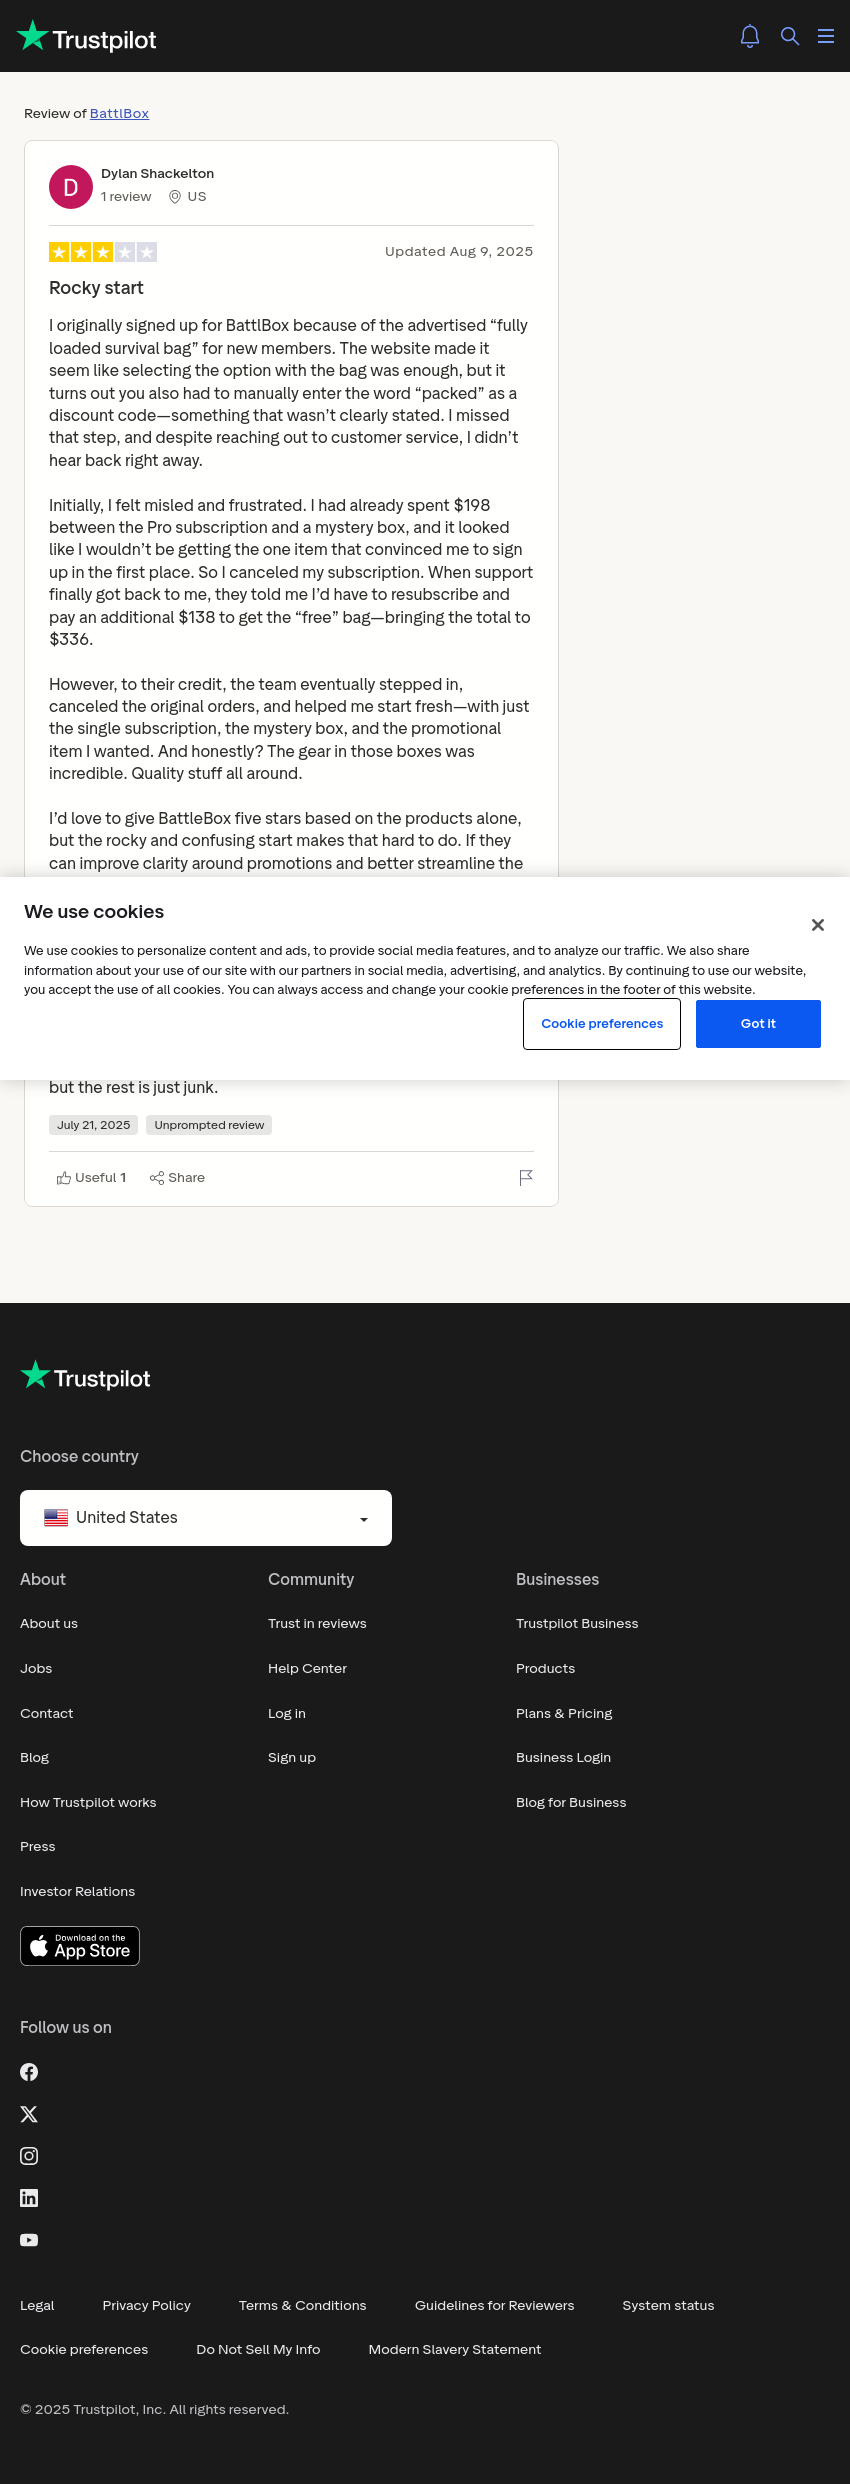Viewport: 850px width, 2484px height.
Task: Open the Jobs footer link
Action: (36, 1669)
